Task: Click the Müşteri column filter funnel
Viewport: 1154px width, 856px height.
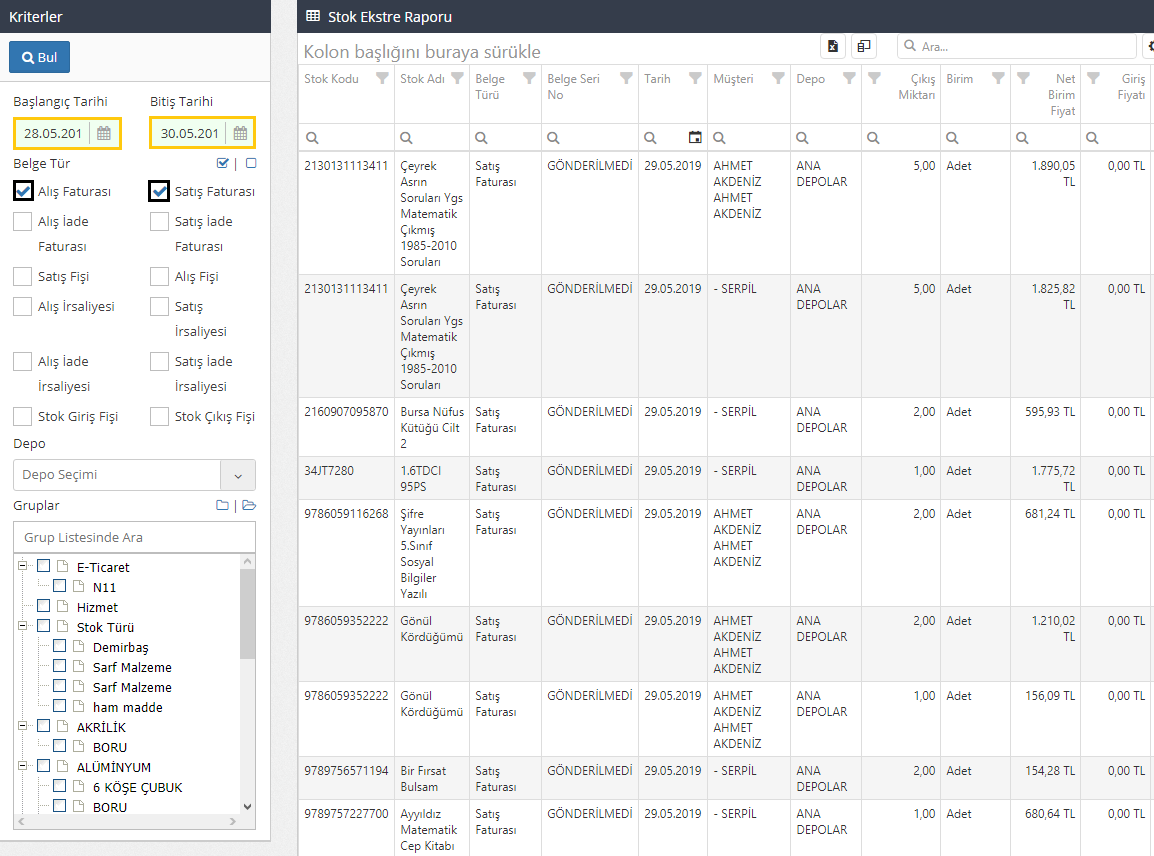Action: tap(776, 79)
